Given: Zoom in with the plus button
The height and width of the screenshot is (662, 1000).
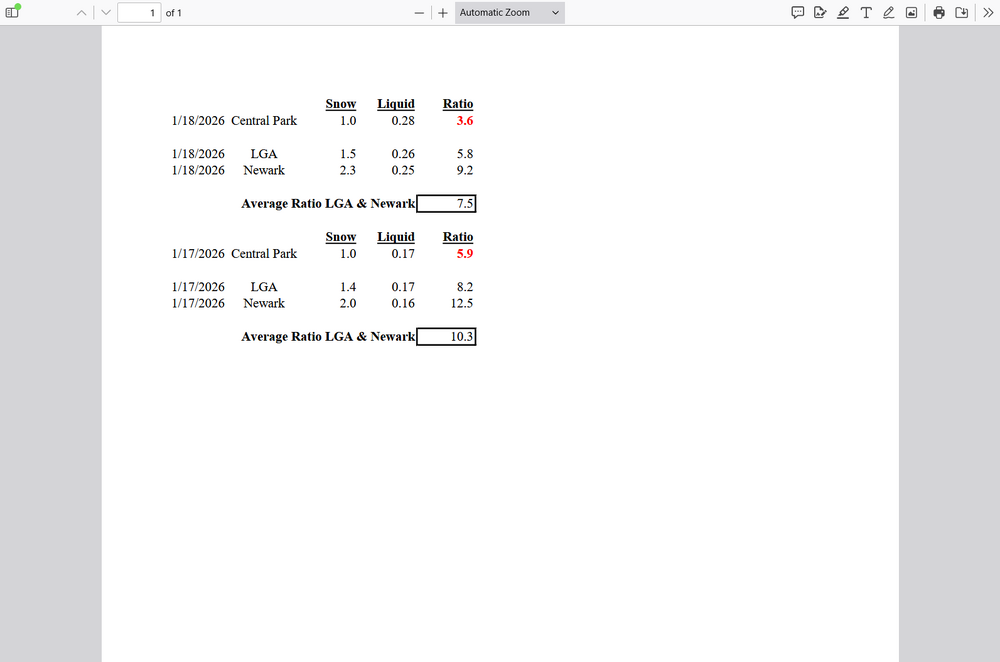Looking at the screenshot, I should 442,13.
